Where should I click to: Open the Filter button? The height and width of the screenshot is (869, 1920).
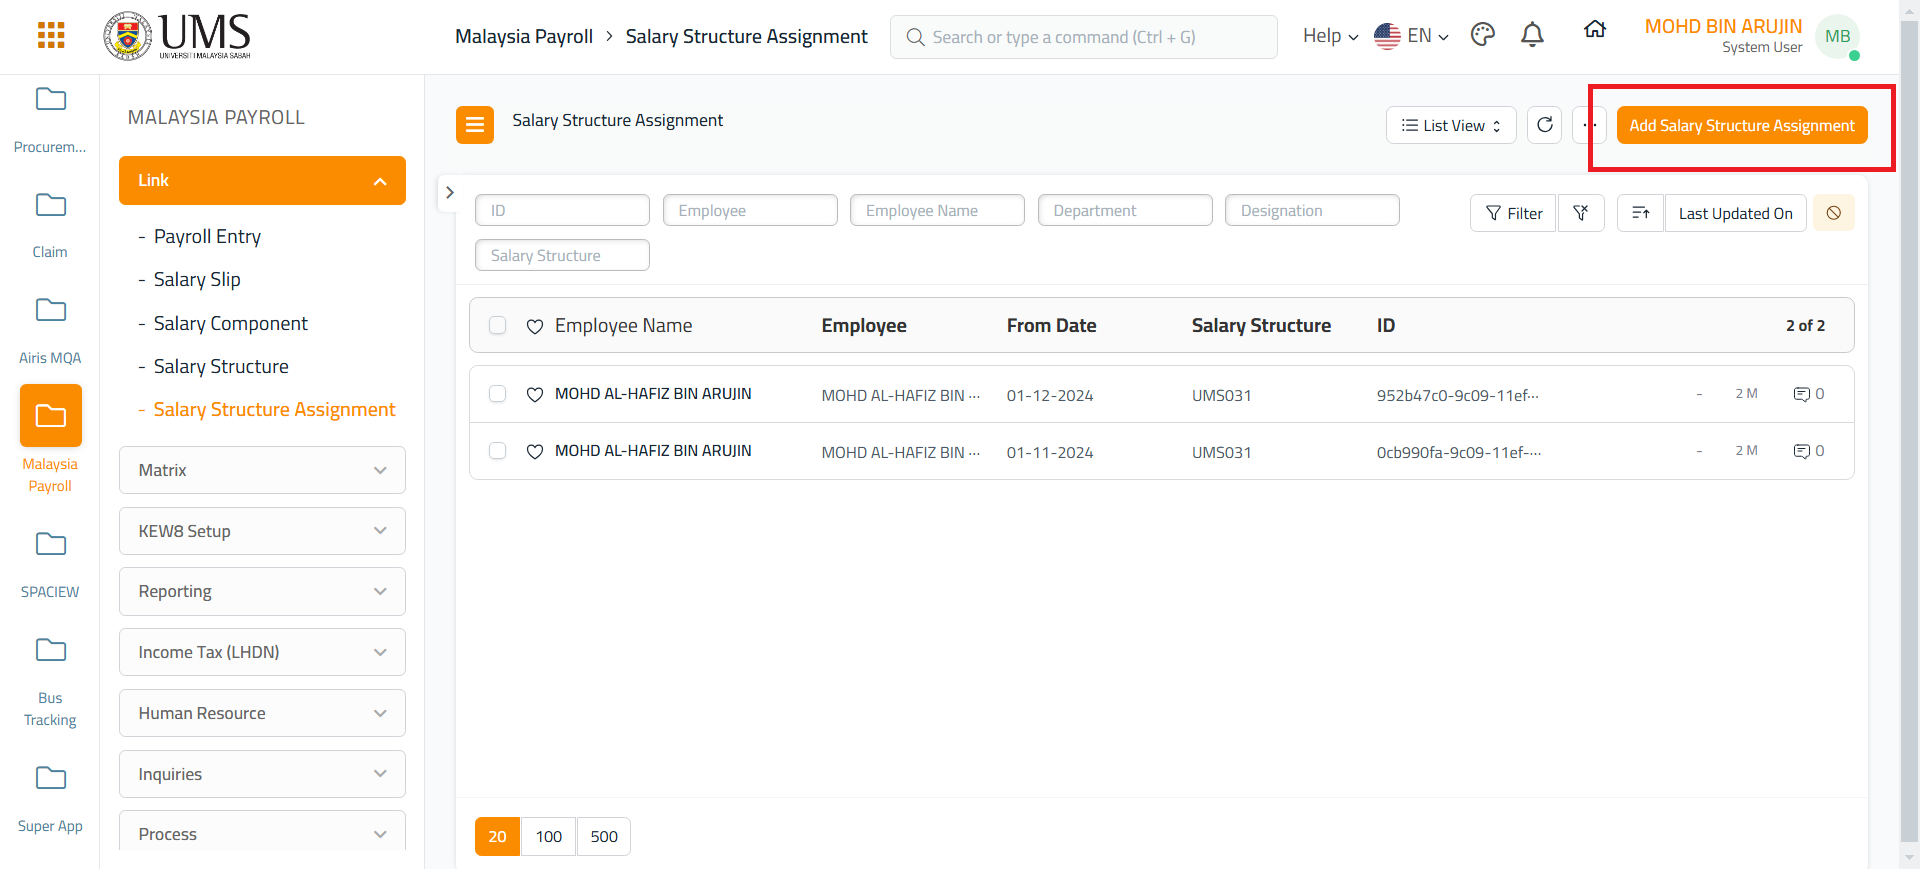point(1513,213)
